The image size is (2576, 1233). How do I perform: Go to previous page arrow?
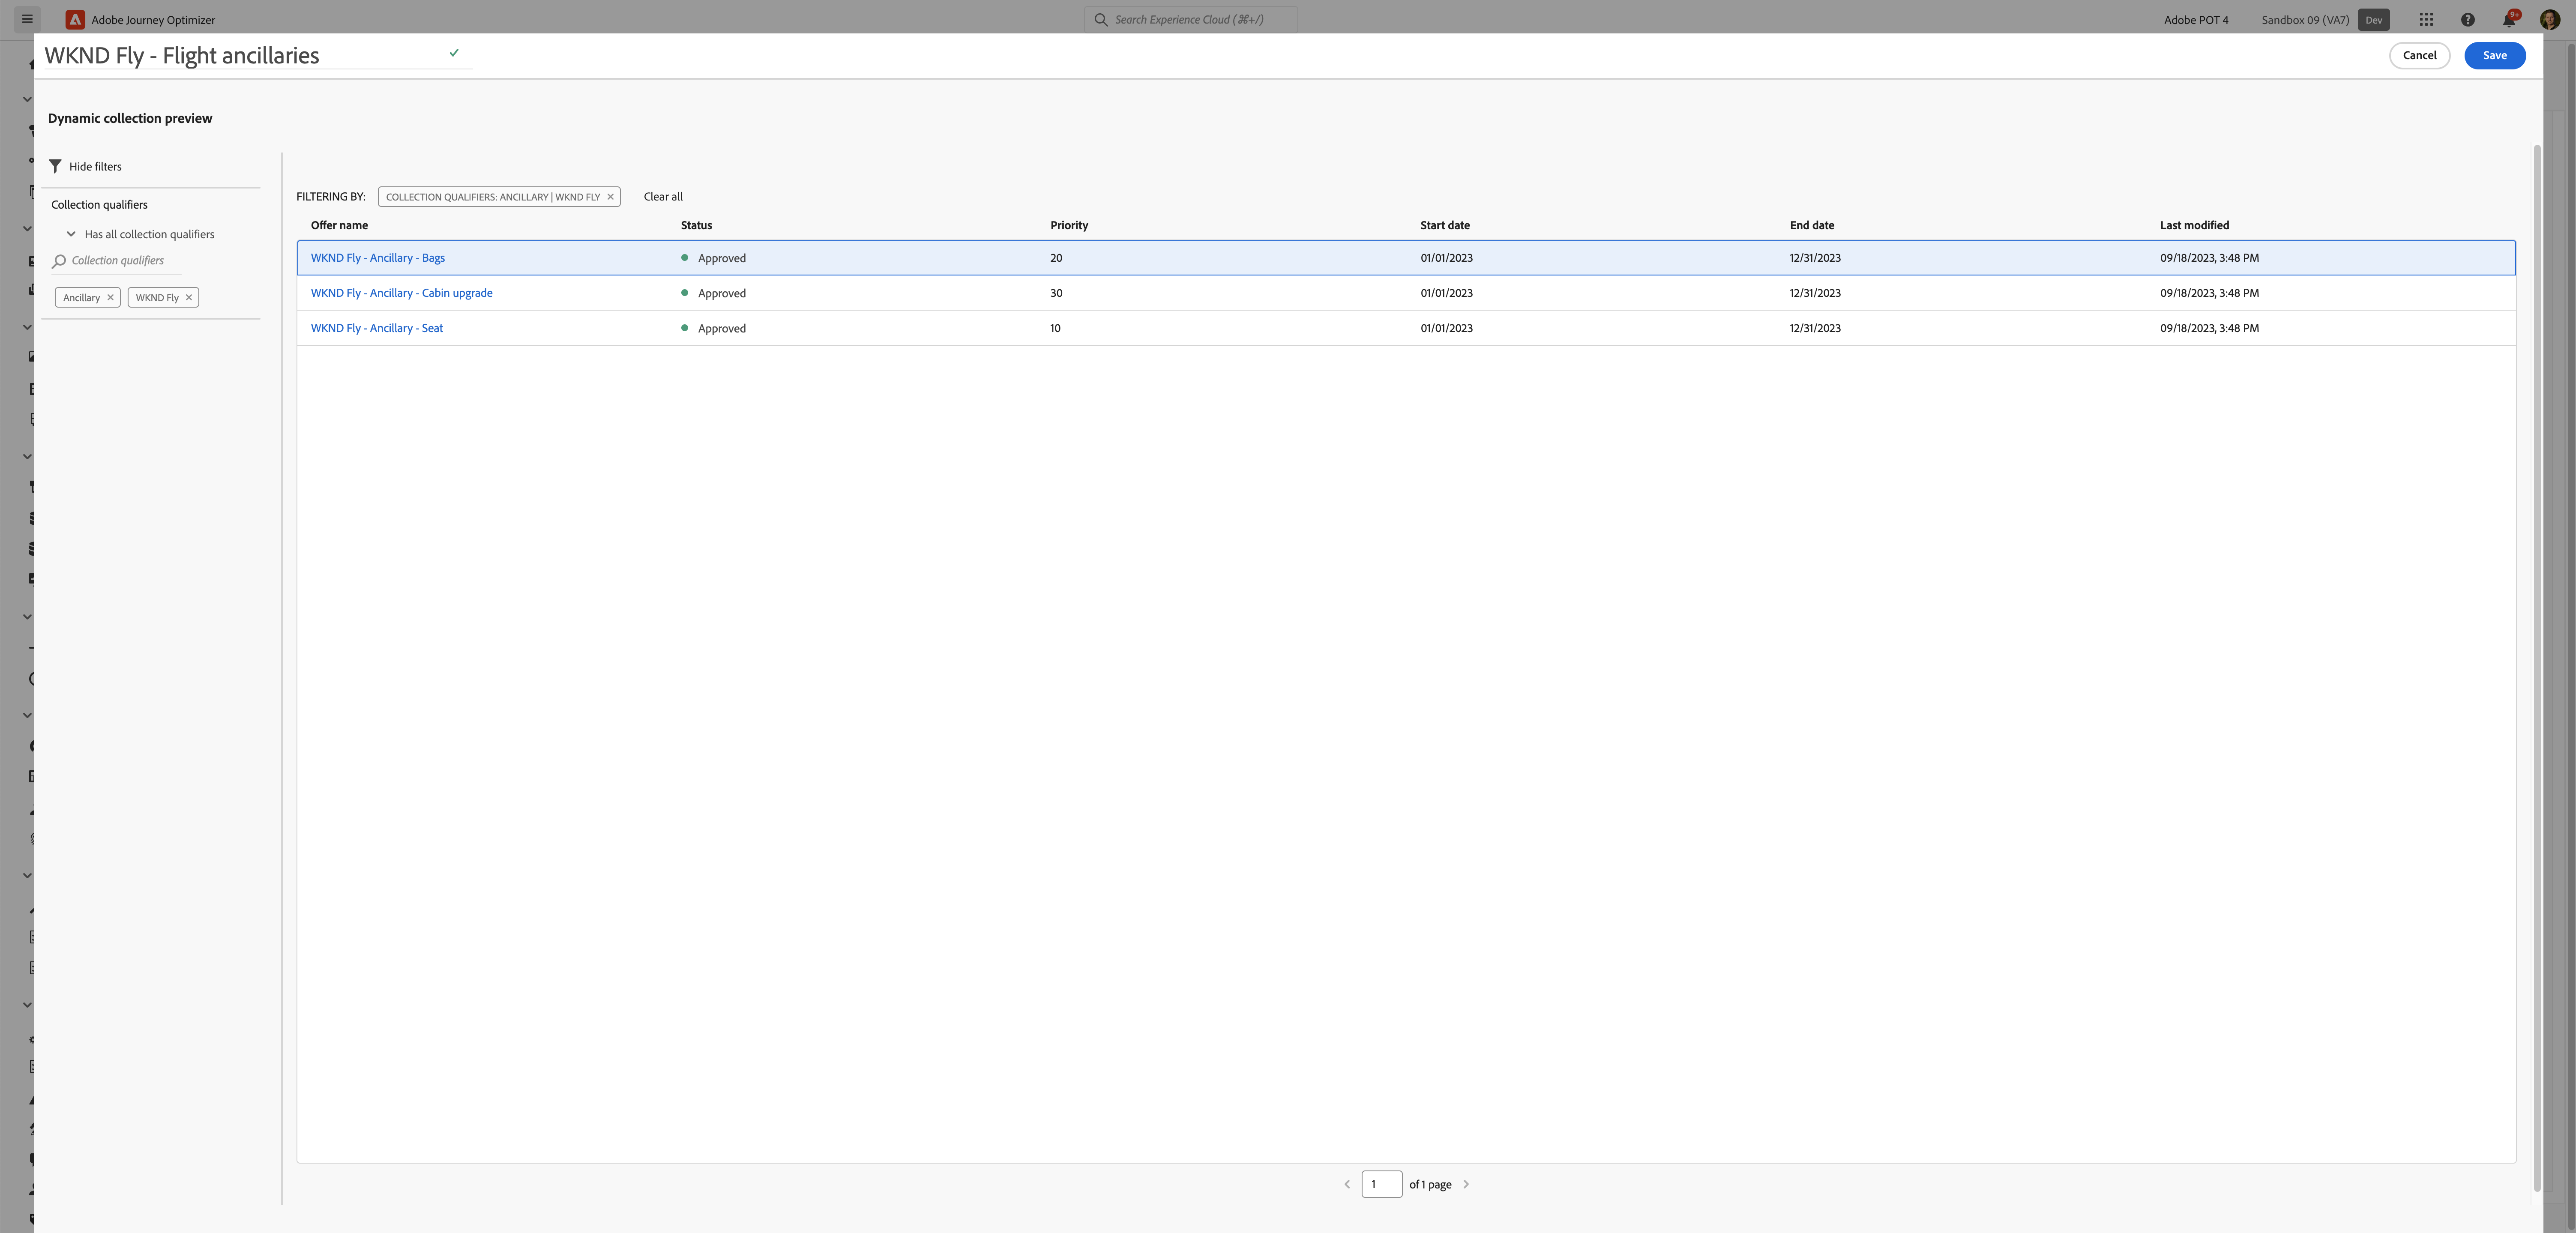click(1347, 1184)
